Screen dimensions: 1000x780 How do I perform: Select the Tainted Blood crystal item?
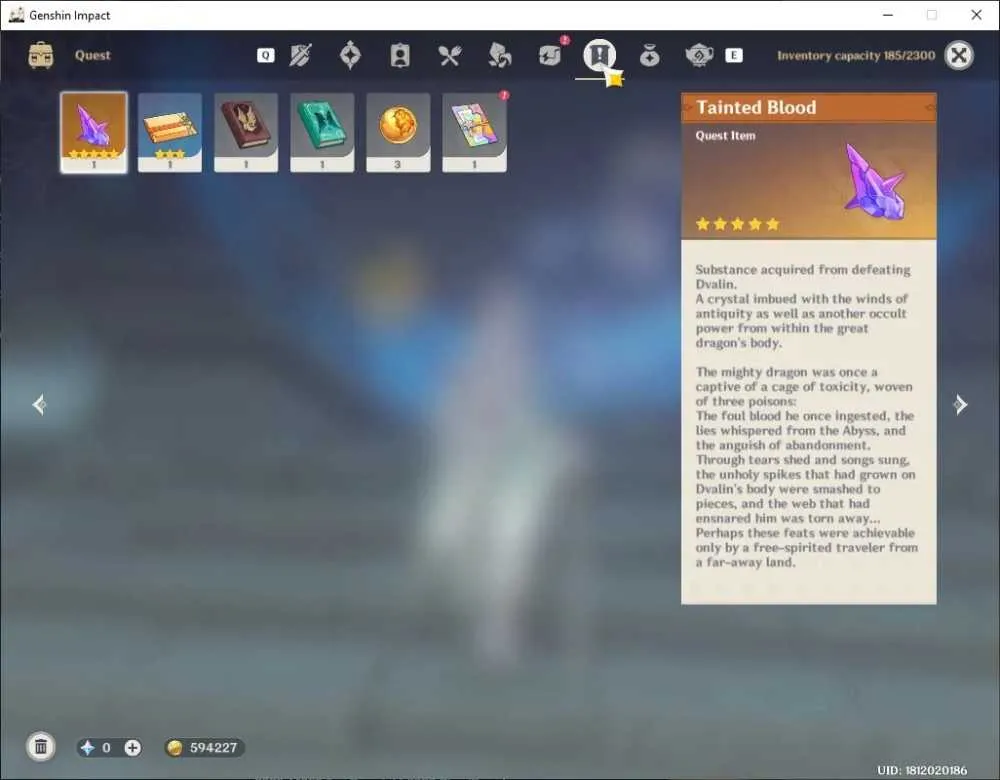[x=94, y=132]
